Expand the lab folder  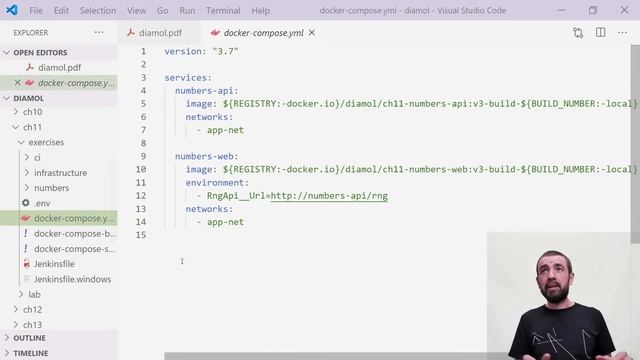click(34, 294)
